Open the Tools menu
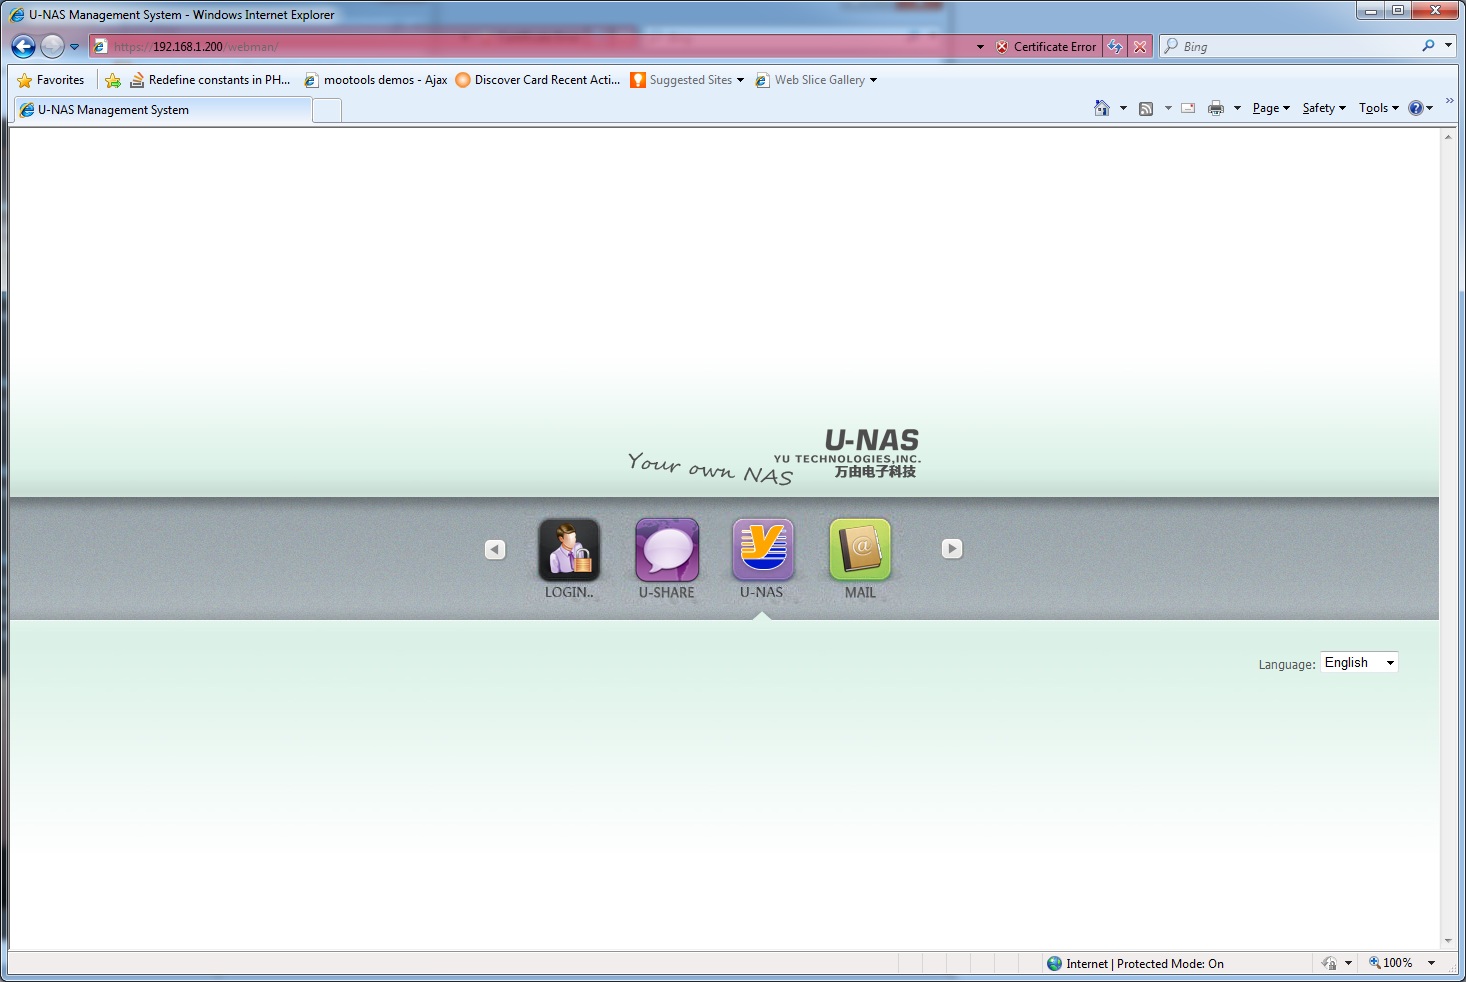1466x982 pixels. point(1379,108)
